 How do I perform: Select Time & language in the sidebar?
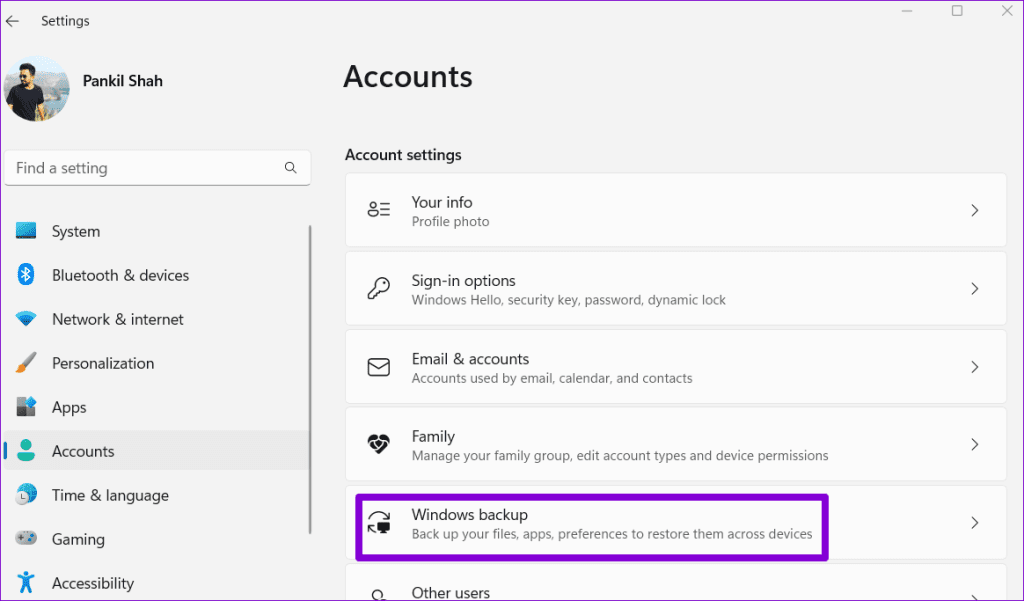click(x=110, y=495)
